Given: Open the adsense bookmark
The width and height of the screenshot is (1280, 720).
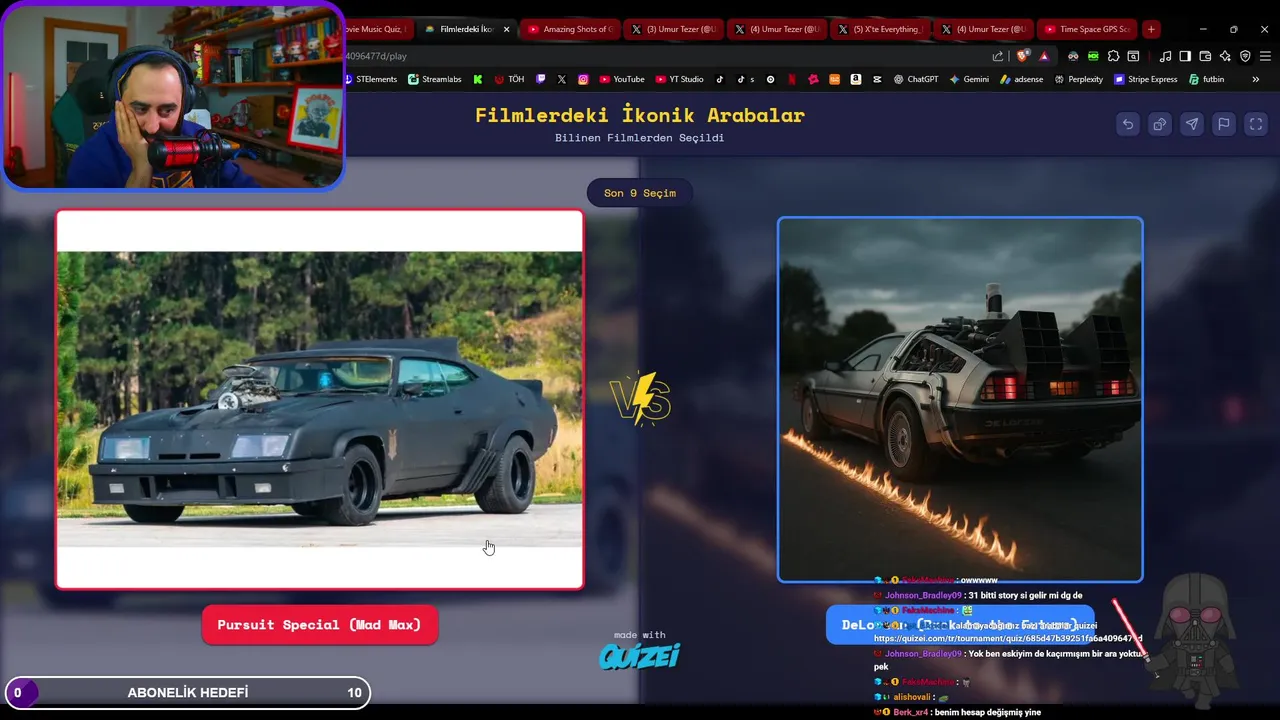Looking at the screenshot, I should point(1021,79).
